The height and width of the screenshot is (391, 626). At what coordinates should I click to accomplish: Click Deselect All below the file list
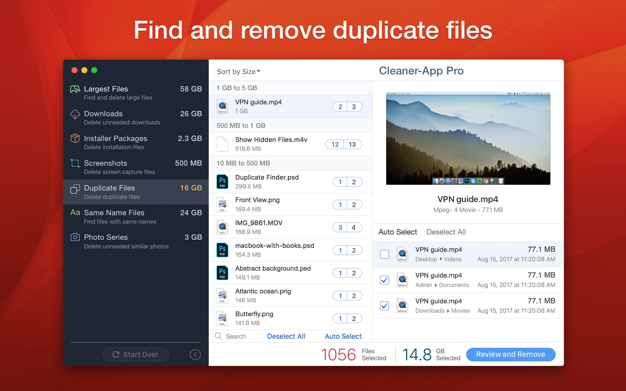point(286,336)
